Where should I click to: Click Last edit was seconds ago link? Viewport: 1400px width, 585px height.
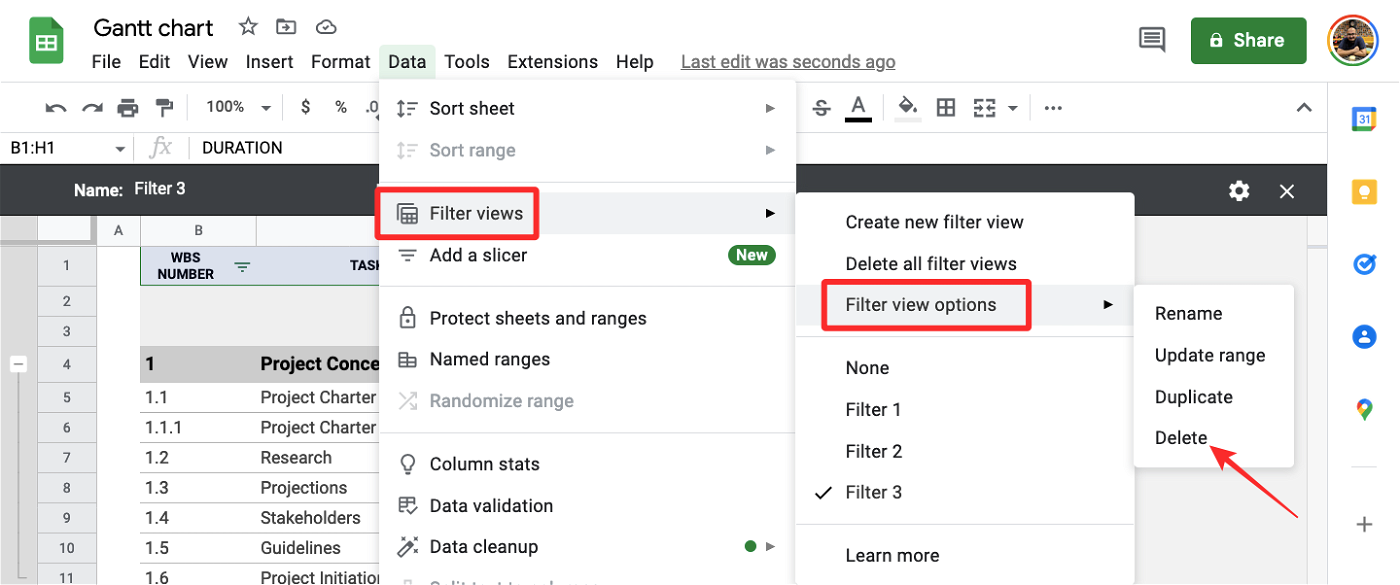[788, 62]
